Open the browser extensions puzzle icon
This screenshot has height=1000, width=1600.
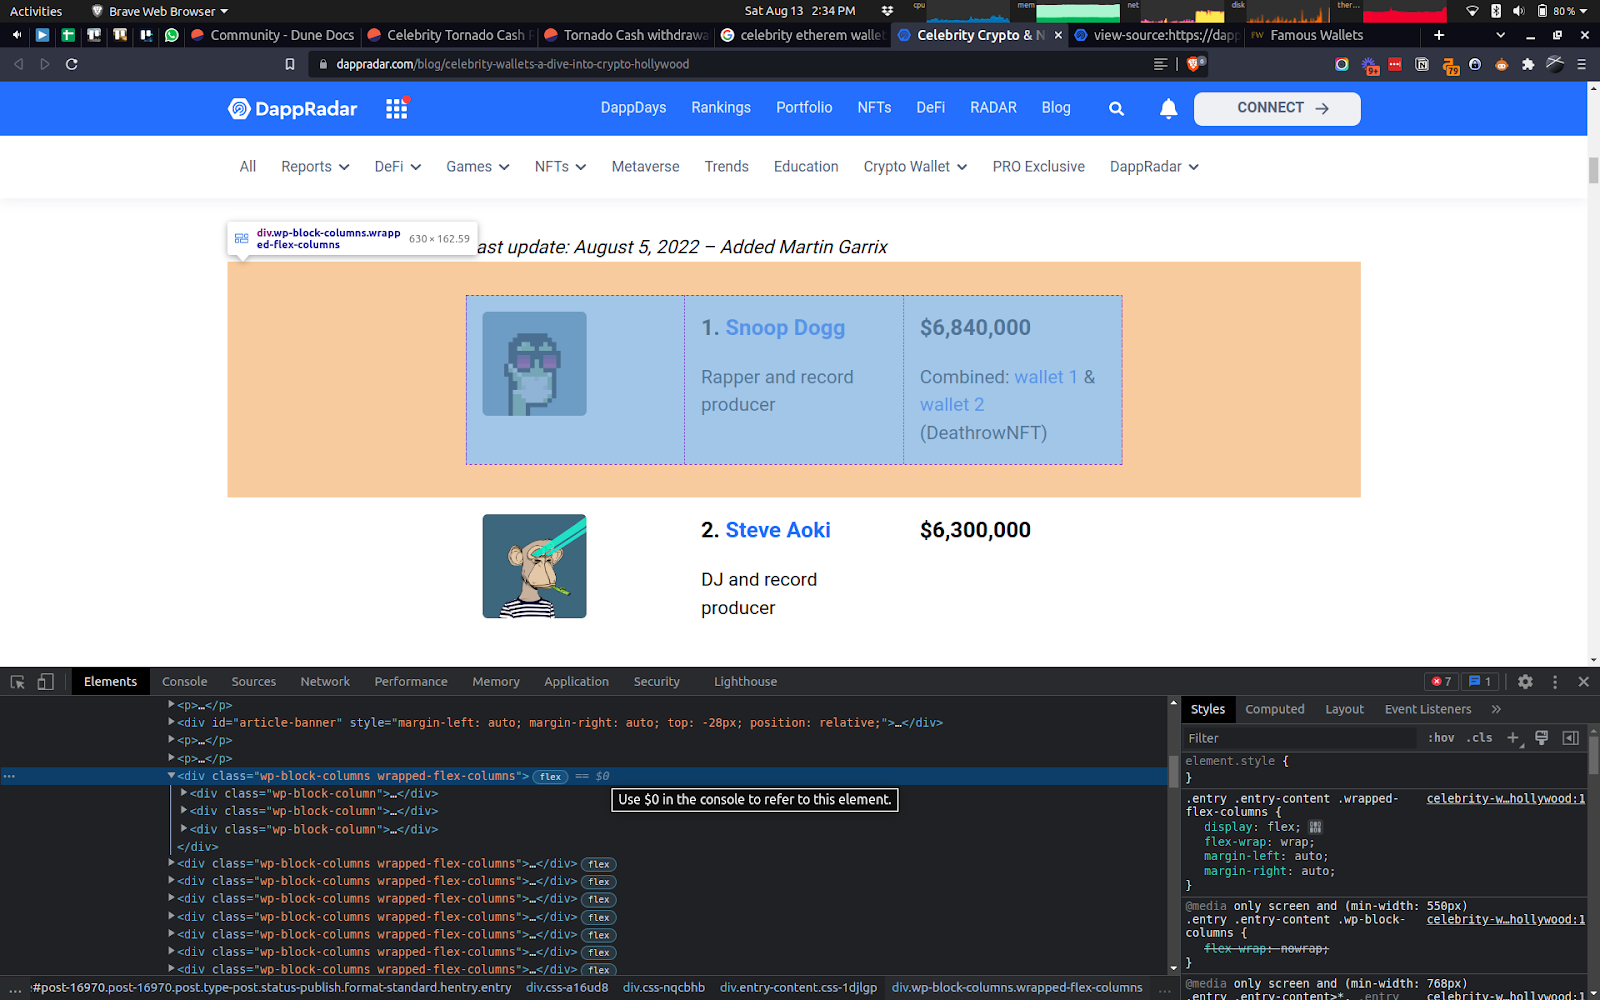(x=1528, y=64)
